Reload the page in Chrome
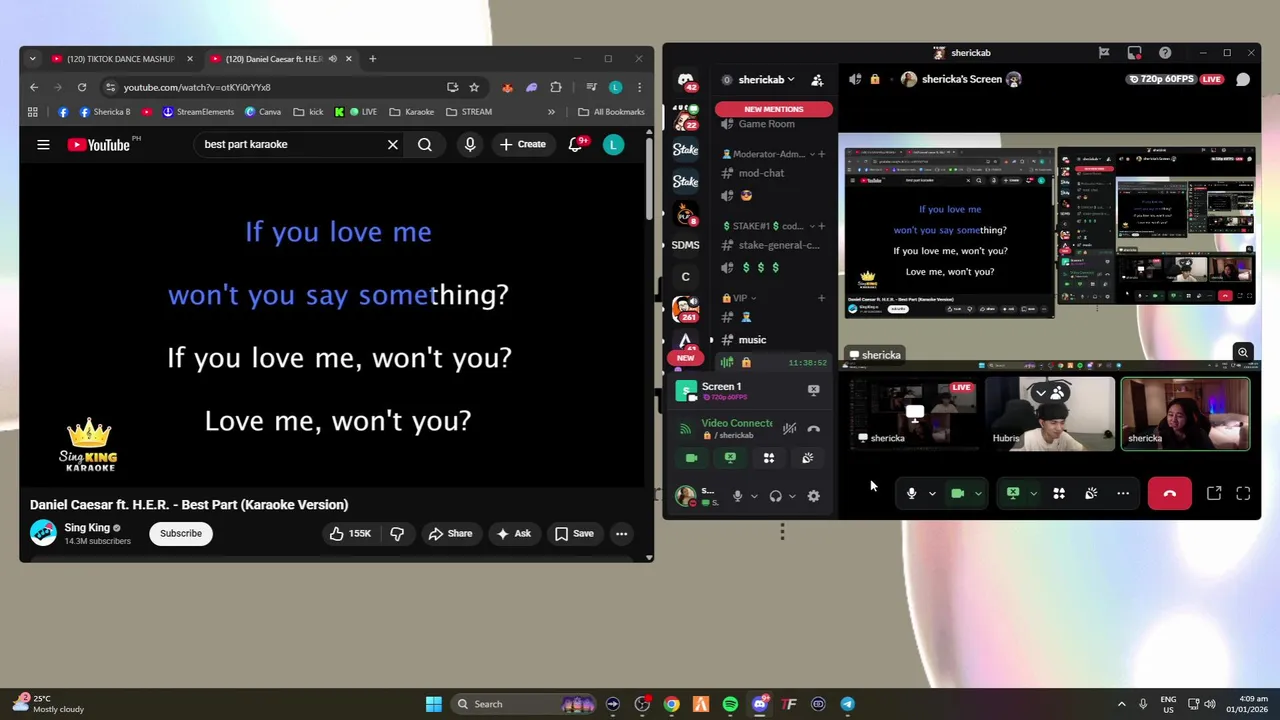 coord(82,87)
